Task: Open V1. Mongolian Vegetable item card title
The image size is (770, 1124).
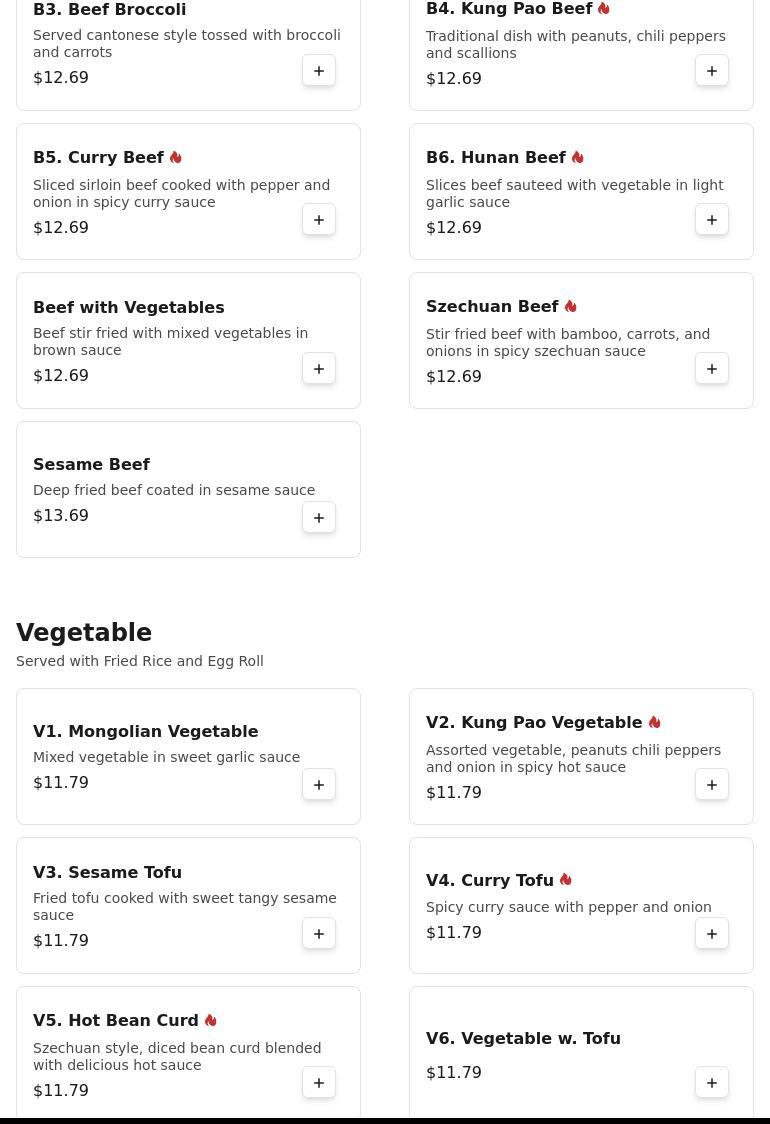Action: pos(145,731)
